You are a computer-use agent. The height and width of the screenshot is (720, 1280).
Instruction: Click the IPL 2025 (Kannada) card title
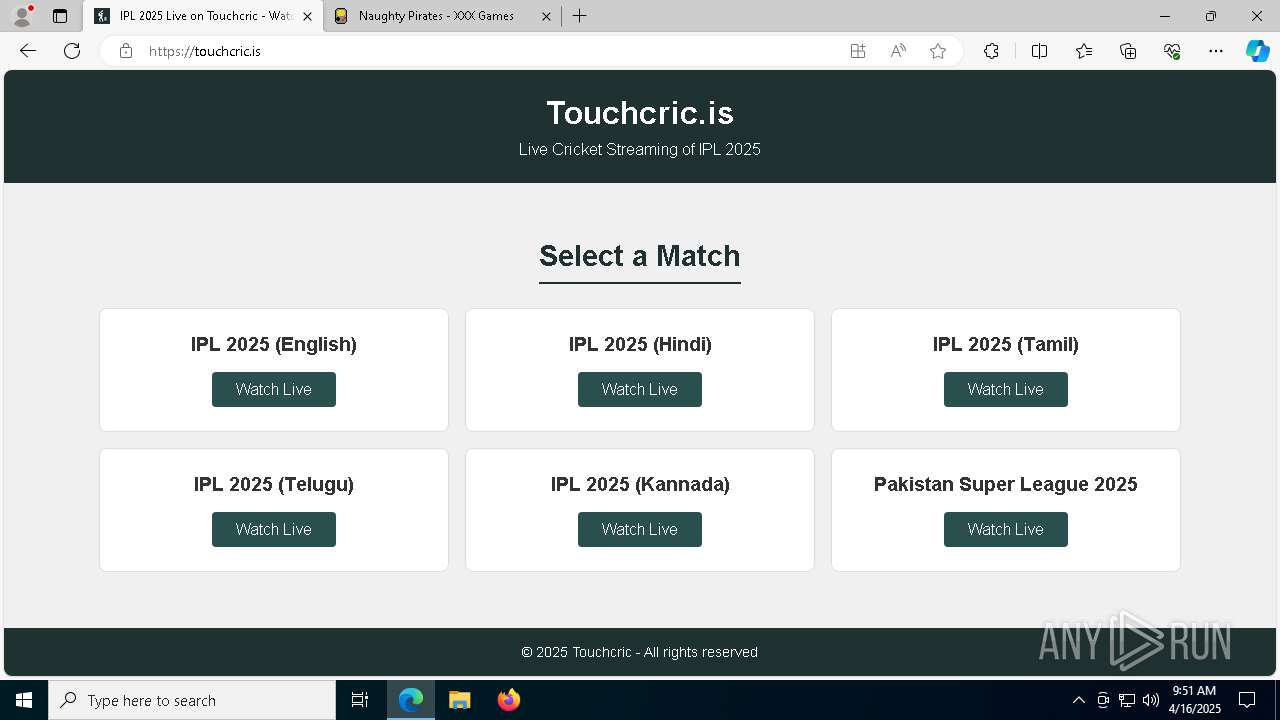point(640,484)
